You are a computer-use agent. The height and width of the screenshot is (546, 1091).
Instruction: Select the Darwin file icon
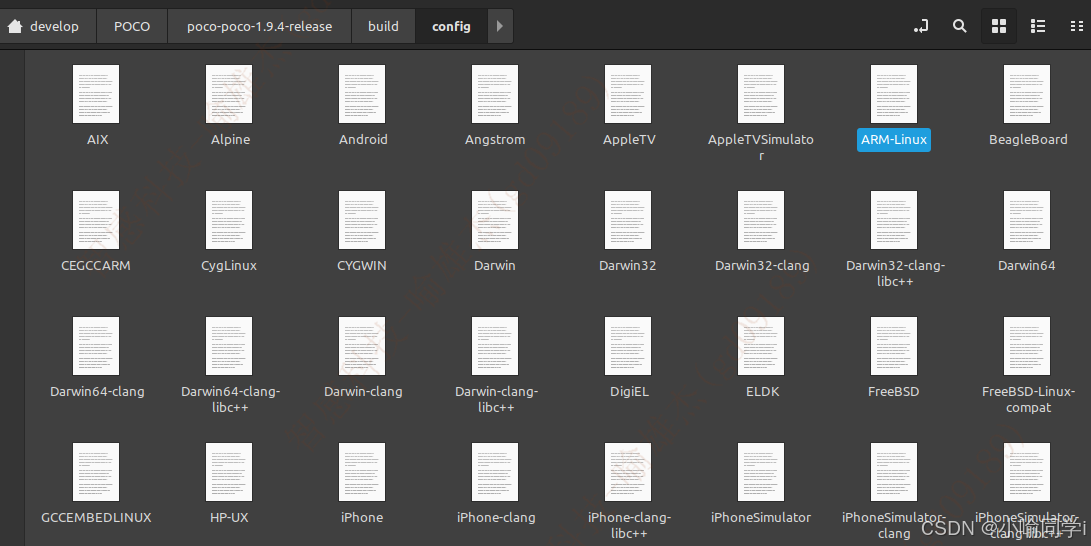[x=495, y=220]
